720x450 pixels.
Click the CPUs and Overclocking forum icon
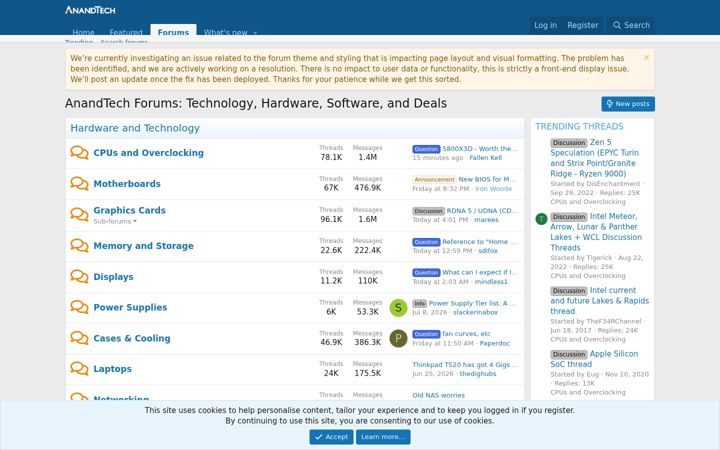pyautogui.click(x=79, y=152)
